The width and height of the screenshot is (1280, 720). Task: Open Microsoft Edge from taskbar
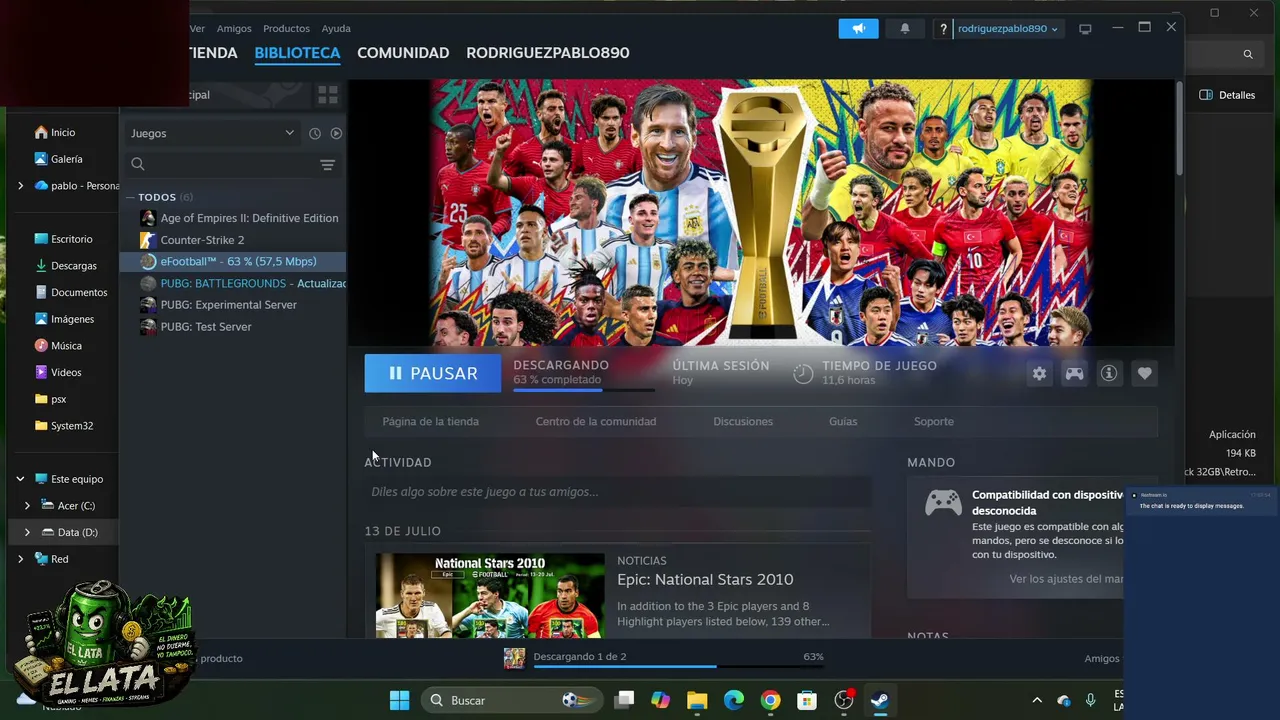pos(734,700)
